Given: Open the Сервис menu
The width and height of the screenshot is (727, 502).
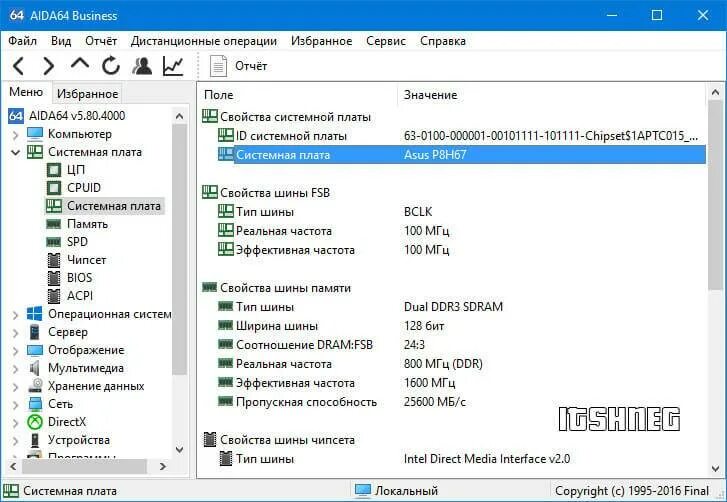Looking at the screenshot, I should coord(386,41).
